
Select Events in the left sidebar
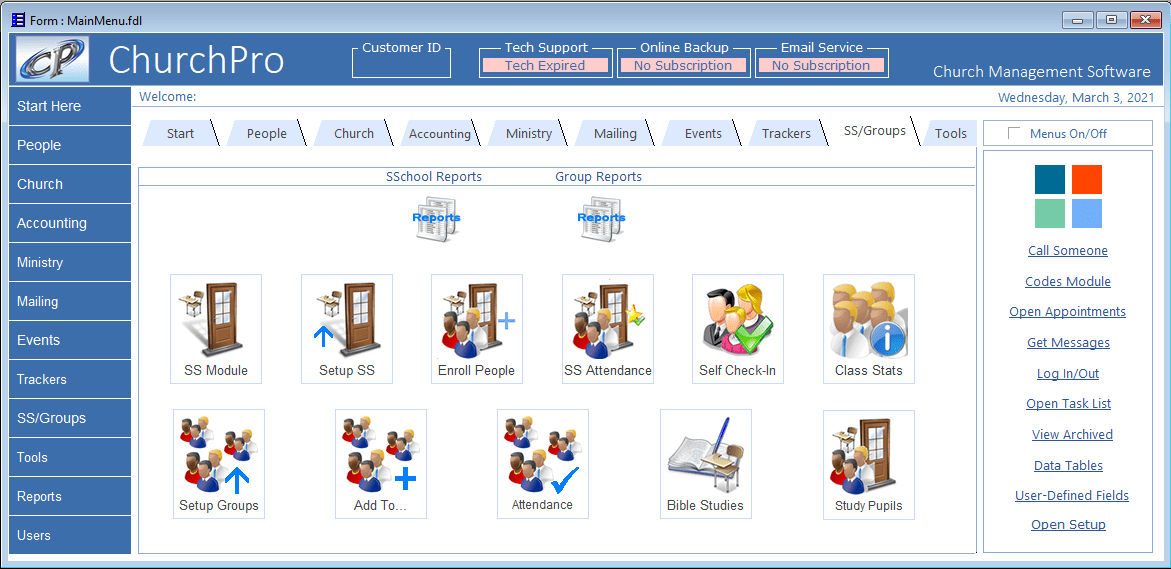[70, 340]
